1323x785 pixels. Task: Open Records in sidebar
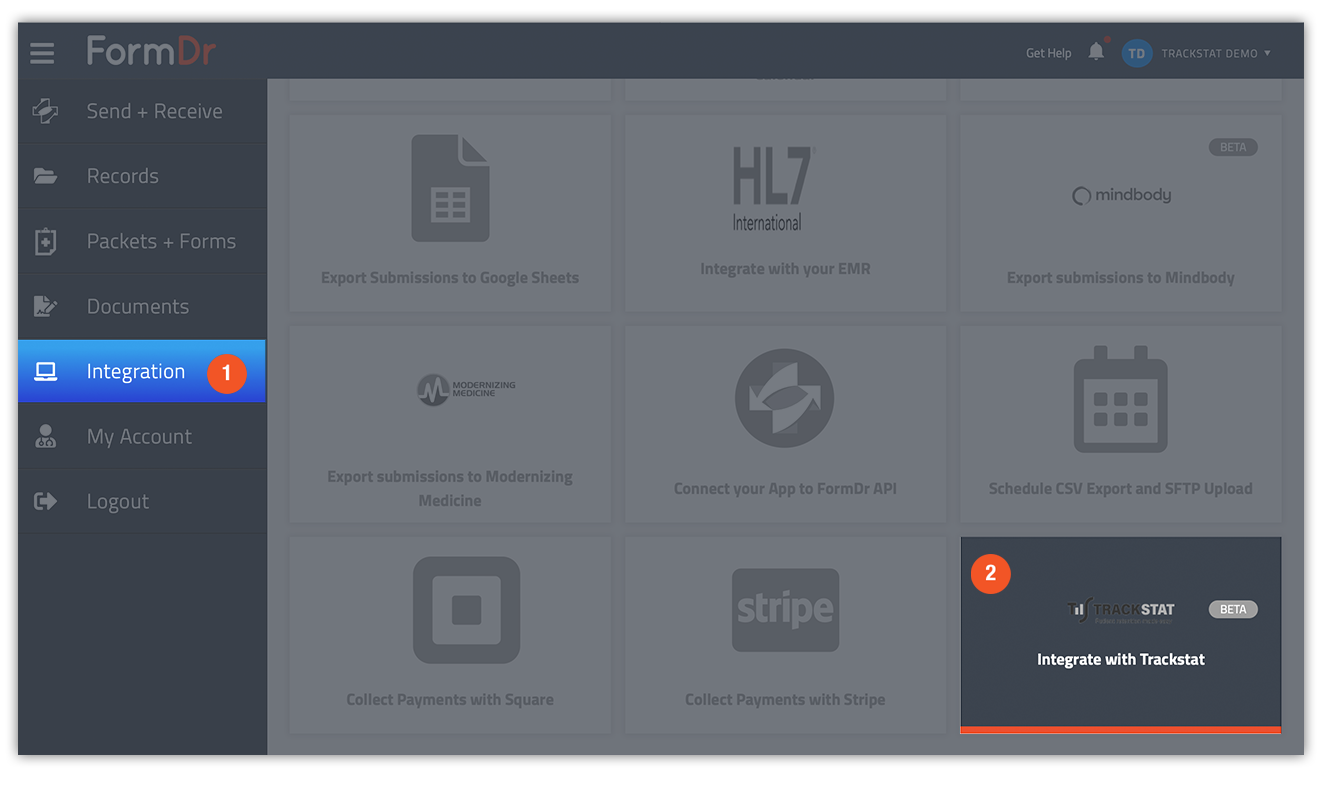[x=142, y=176]
